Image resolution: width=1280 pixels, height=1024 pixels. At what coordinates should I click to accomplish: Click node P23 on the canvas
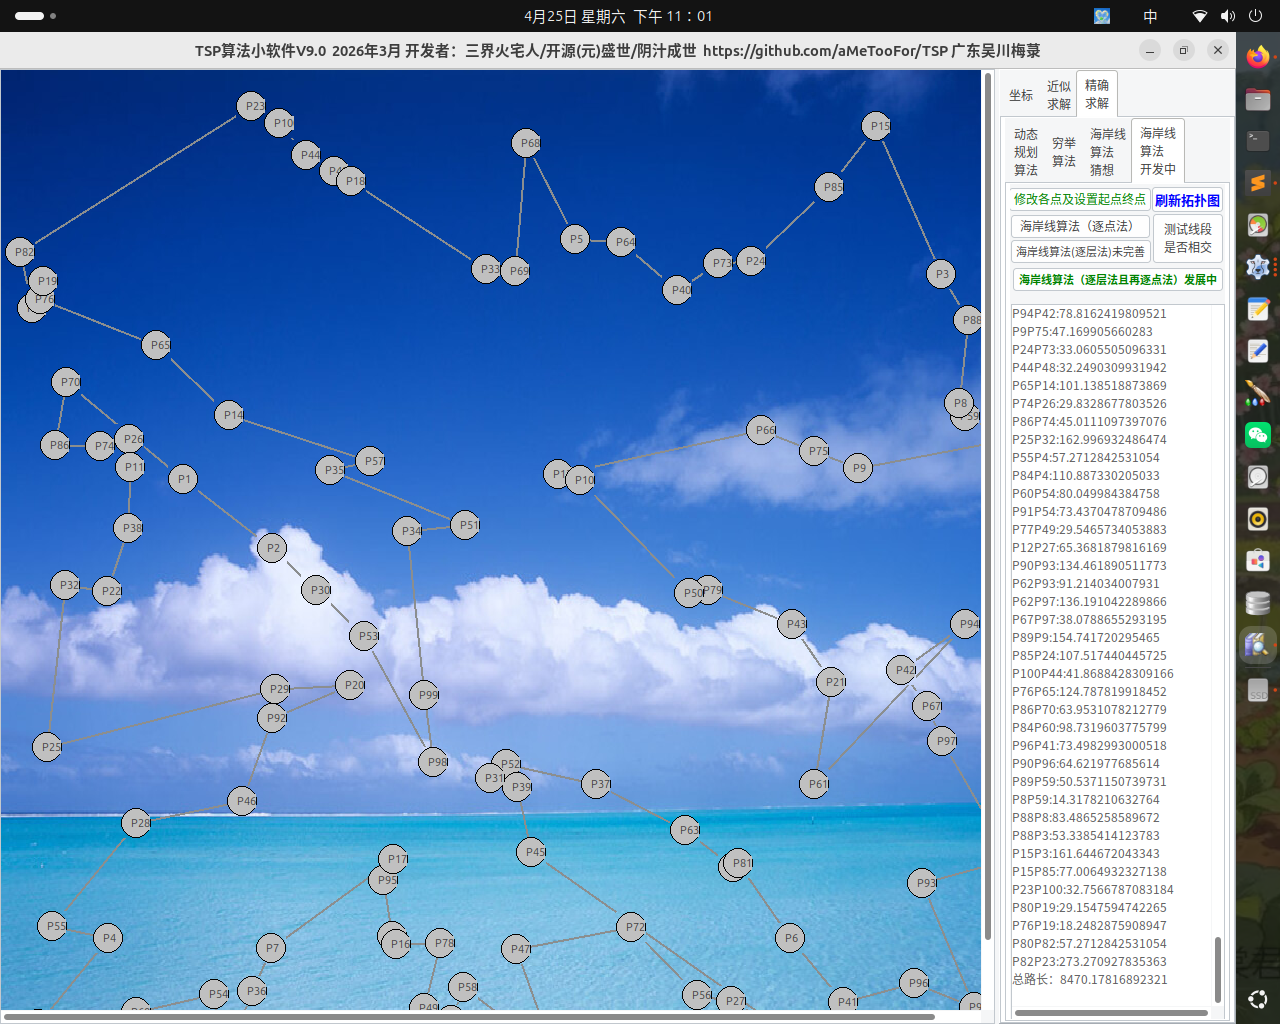(x=252, y=106)
